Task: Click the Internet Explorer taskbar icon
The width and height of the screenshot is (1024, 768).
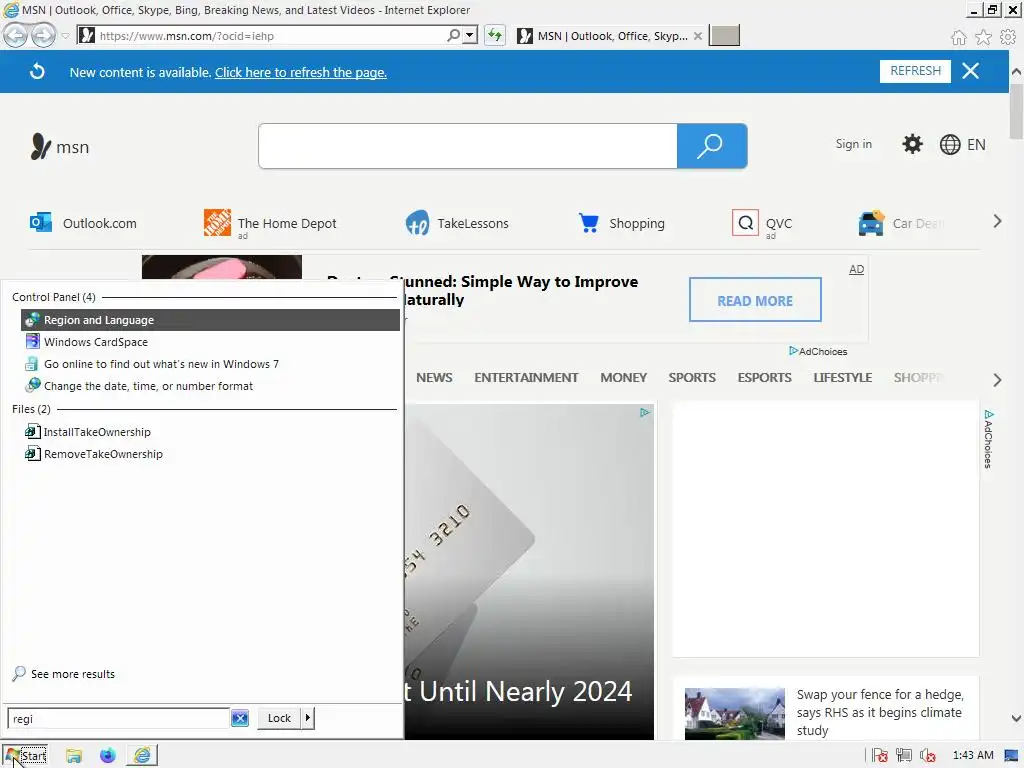Action: click(x=142, y=756)
